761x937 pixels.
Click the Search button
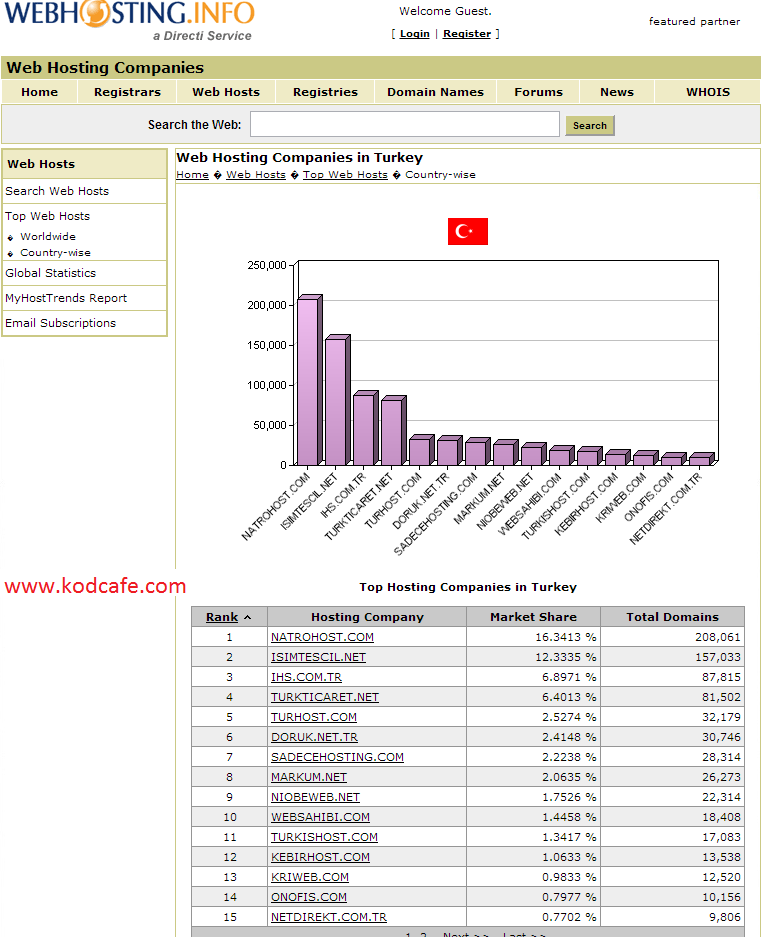[x=589, y=125]
